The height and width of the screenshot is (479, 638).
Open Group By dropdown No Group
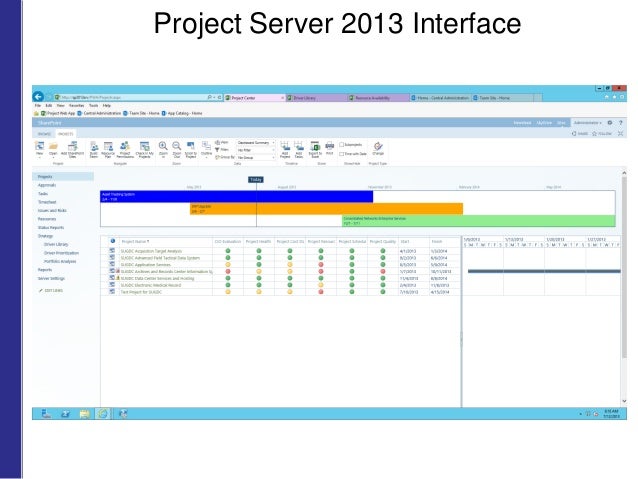click(256, 157)
